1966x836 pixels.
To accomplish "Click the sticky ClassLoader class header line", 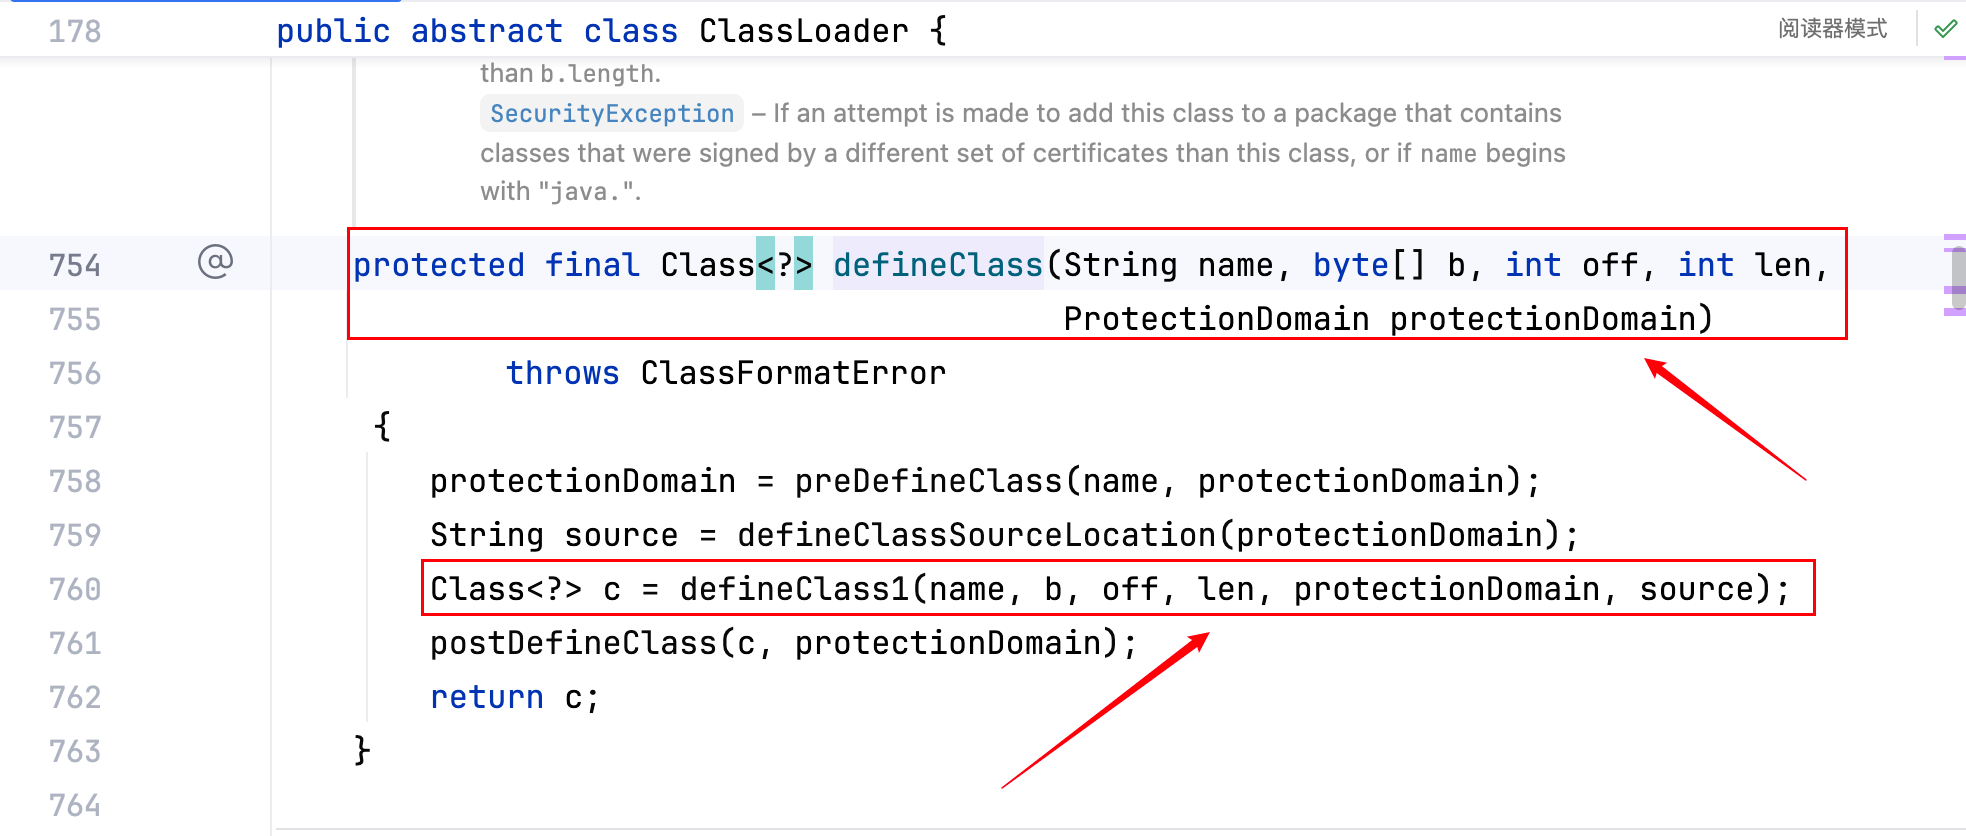I will pyautogui.click(x=611, y=31).
